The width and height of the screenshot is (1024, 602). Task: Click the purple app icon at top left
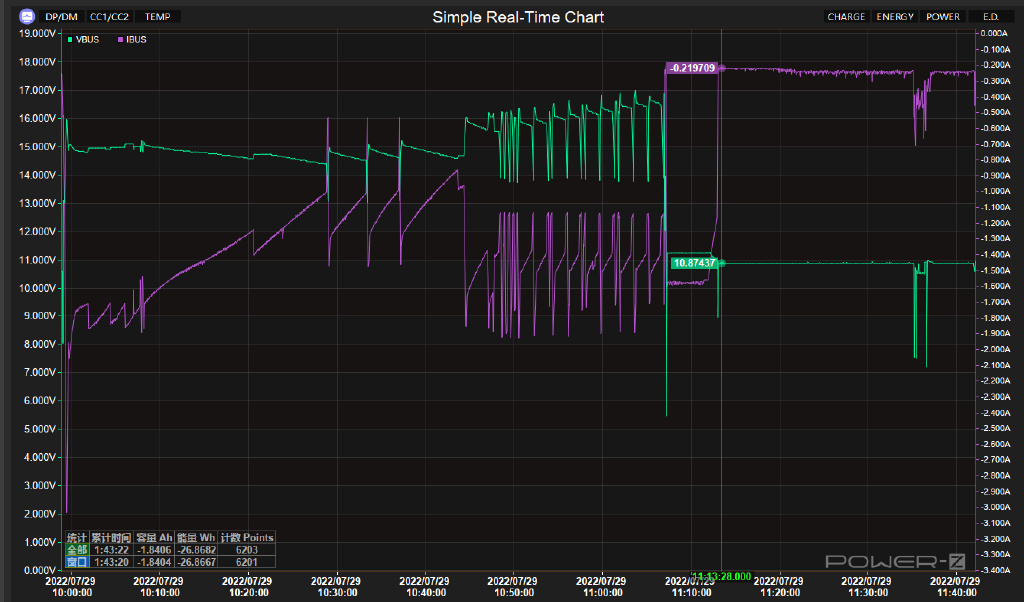[x=27, y=17]
